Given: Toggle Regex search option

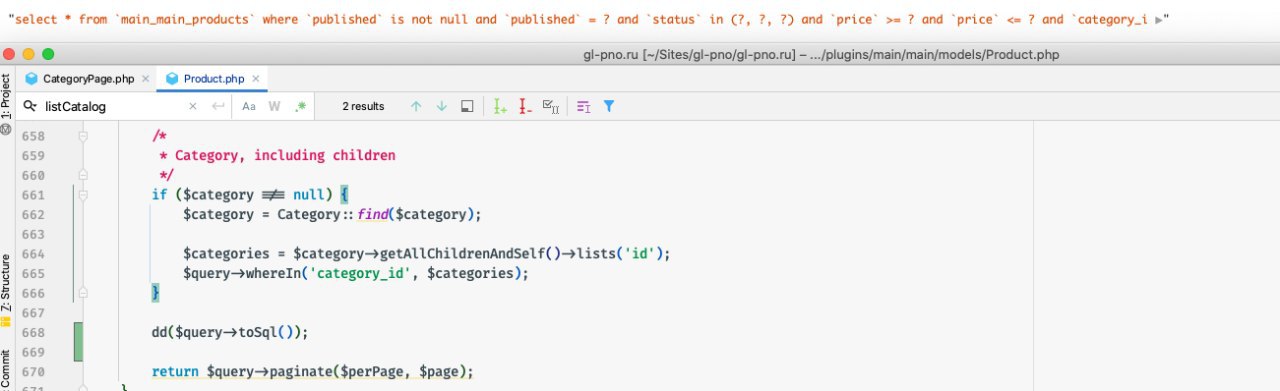Looking at the screenshot, I should click(x=300, y=106).
